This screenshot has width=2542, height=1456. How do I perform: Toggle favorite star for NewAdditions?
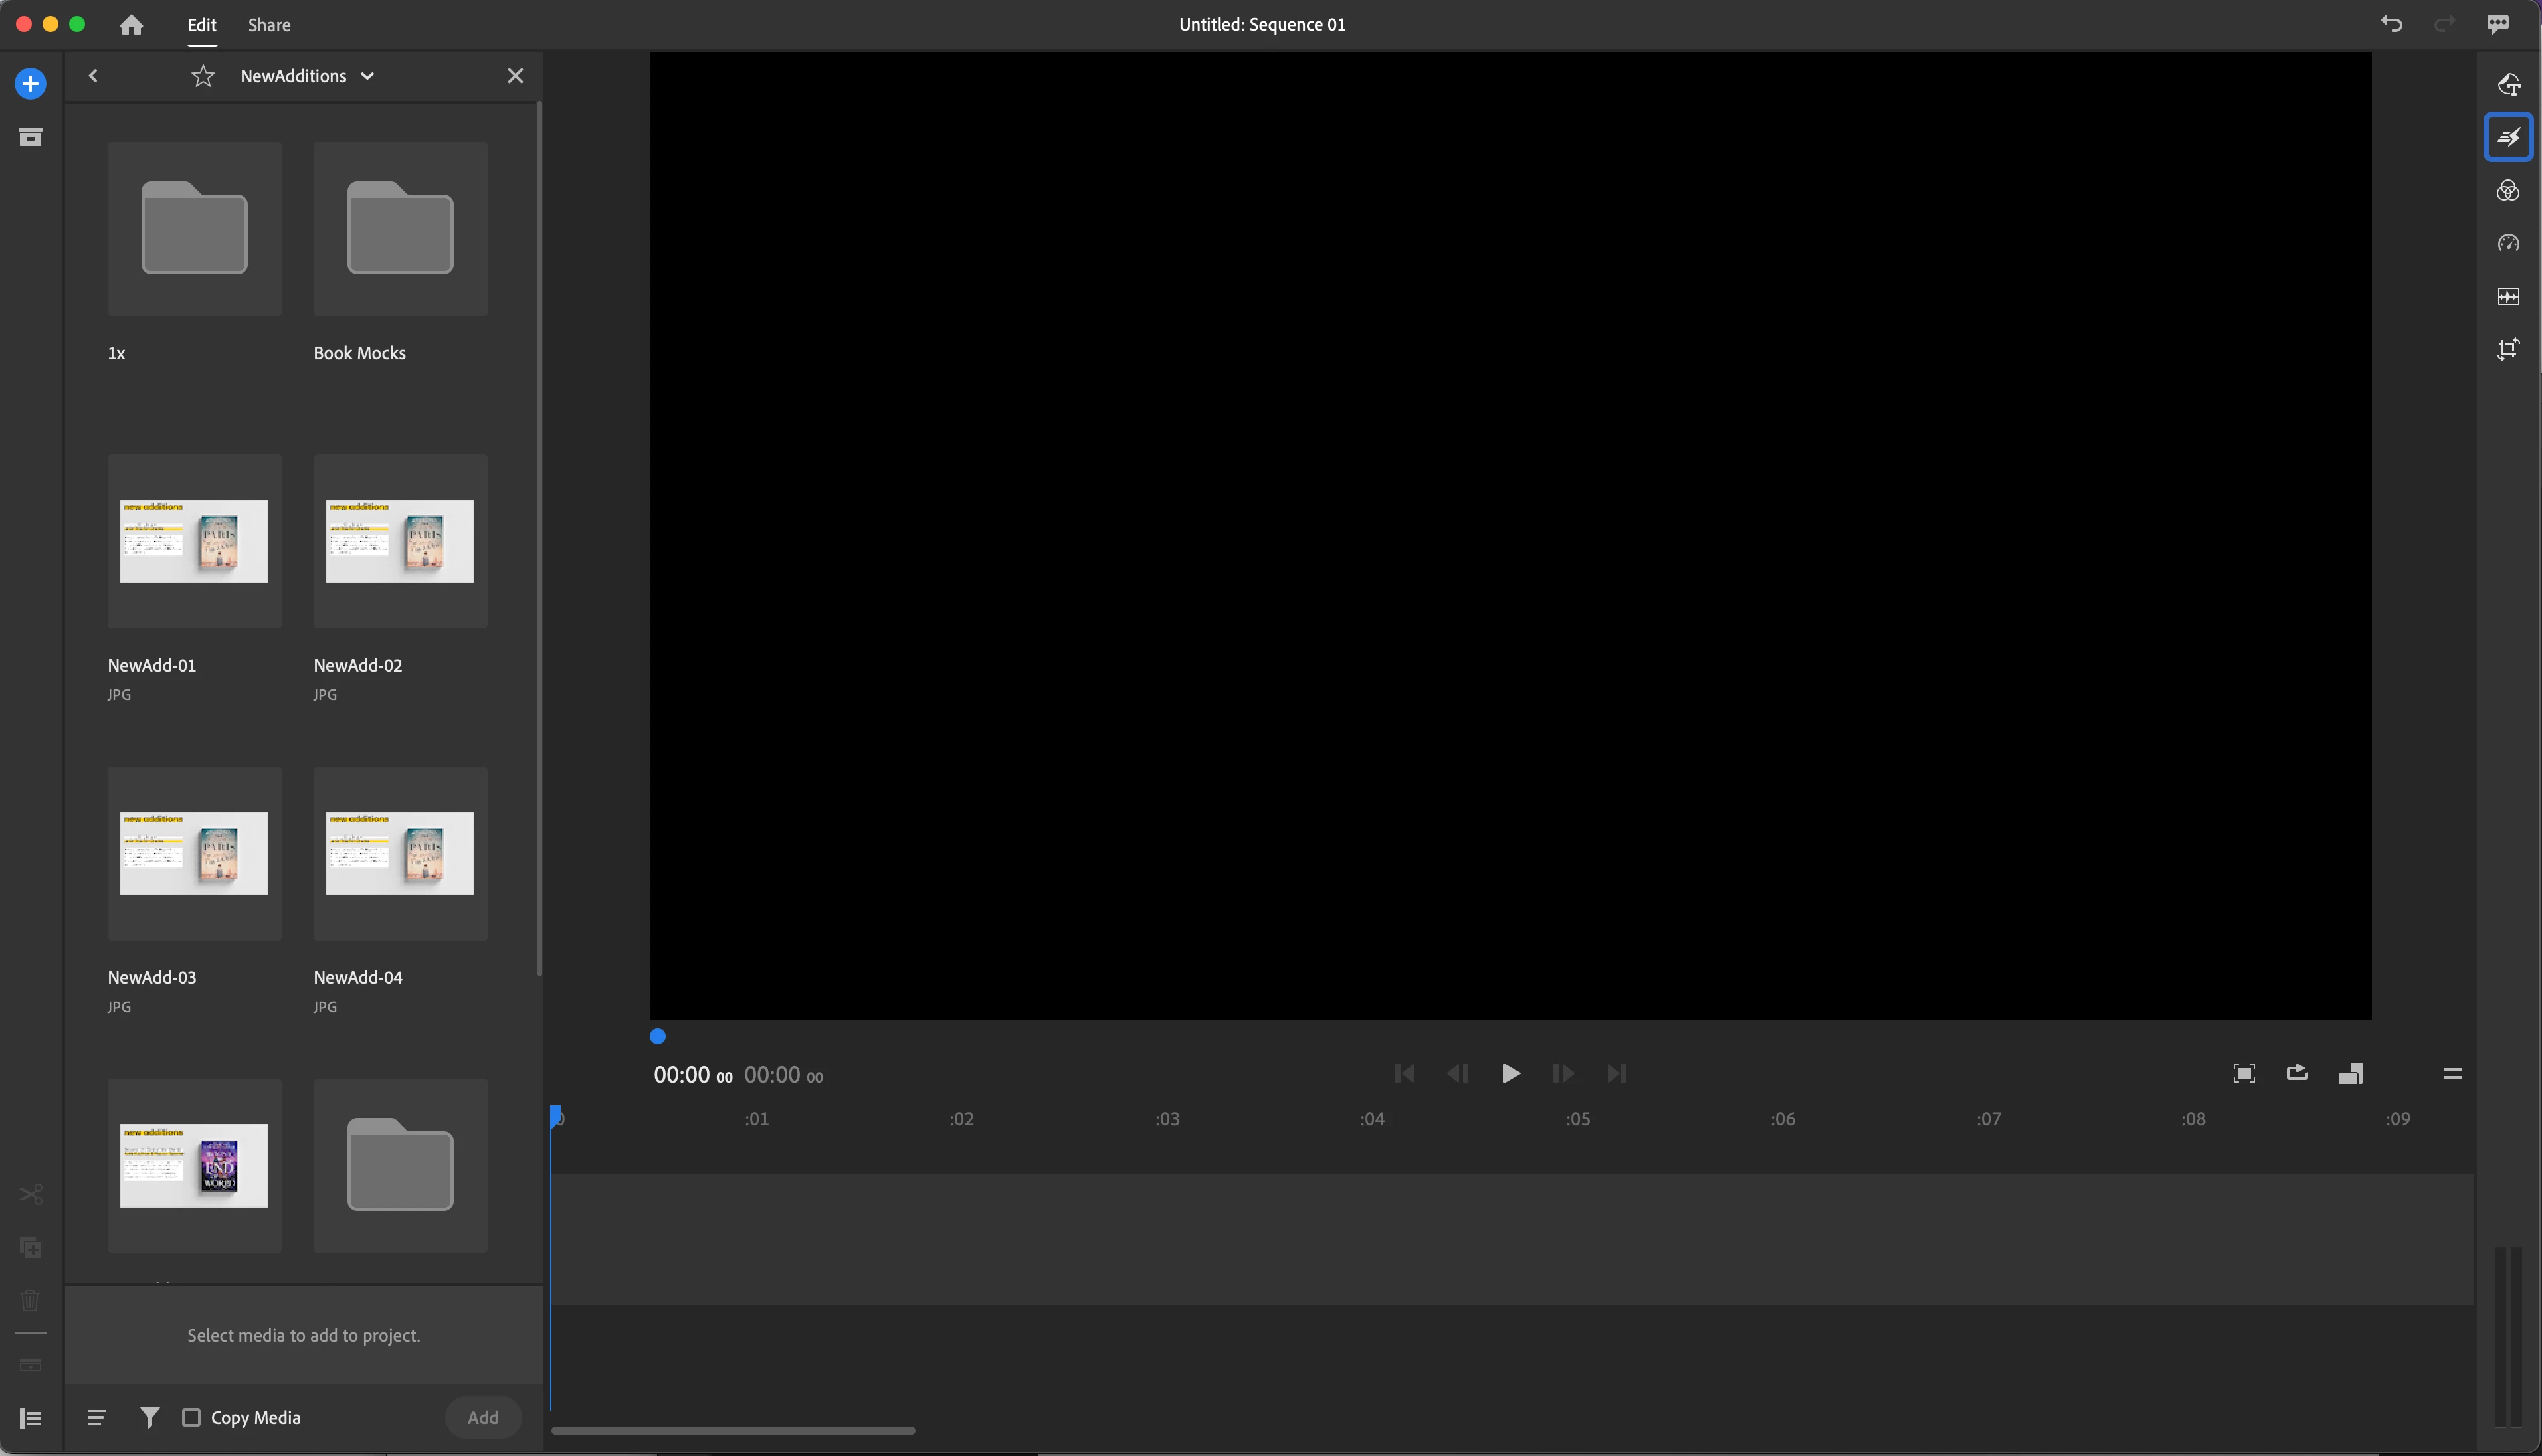(203, 76)
